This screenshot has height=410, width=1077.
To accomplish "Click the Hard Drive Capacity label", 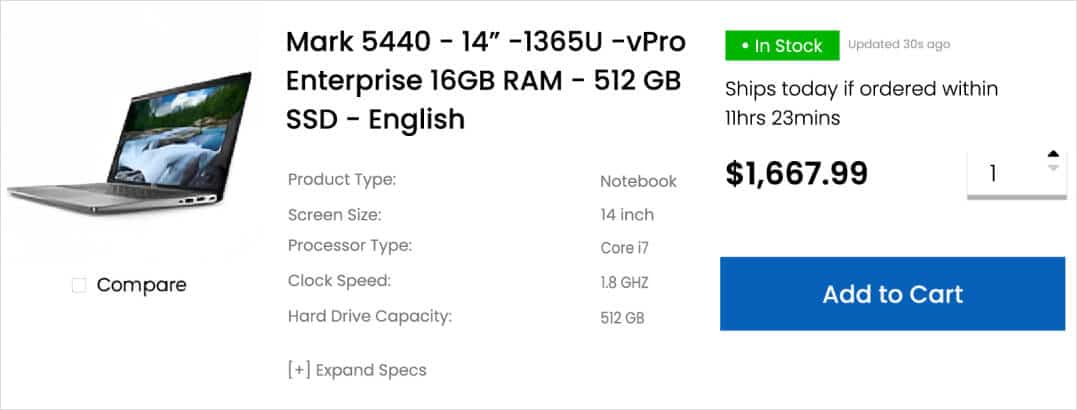I will 370,316.
